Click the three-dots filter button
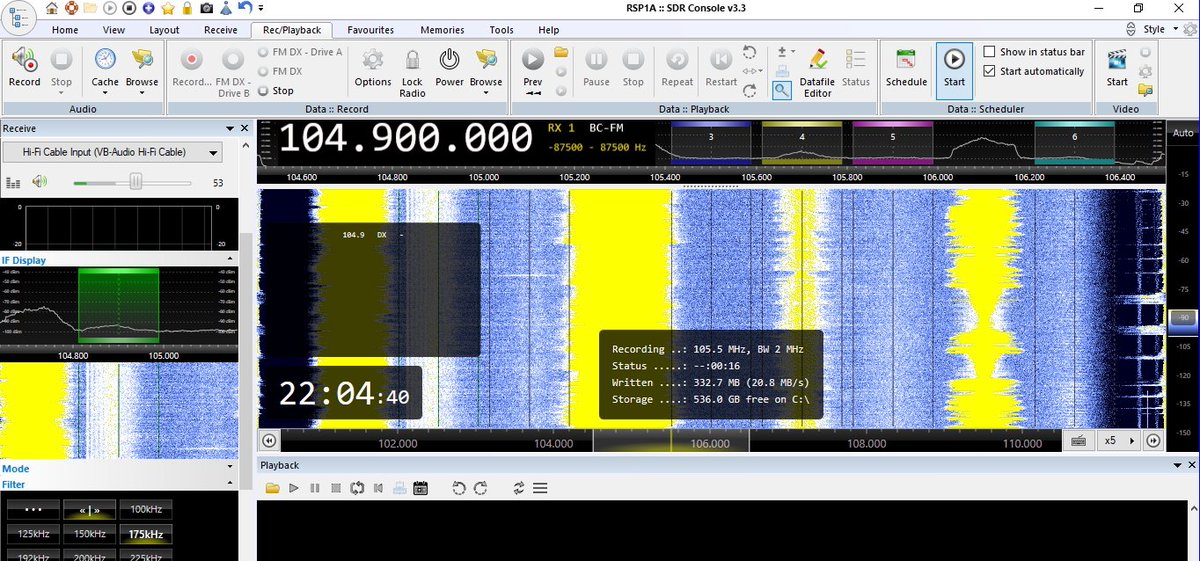This screenshot has width=1200, height=561. pyautogui.click(x=33, y=510)
